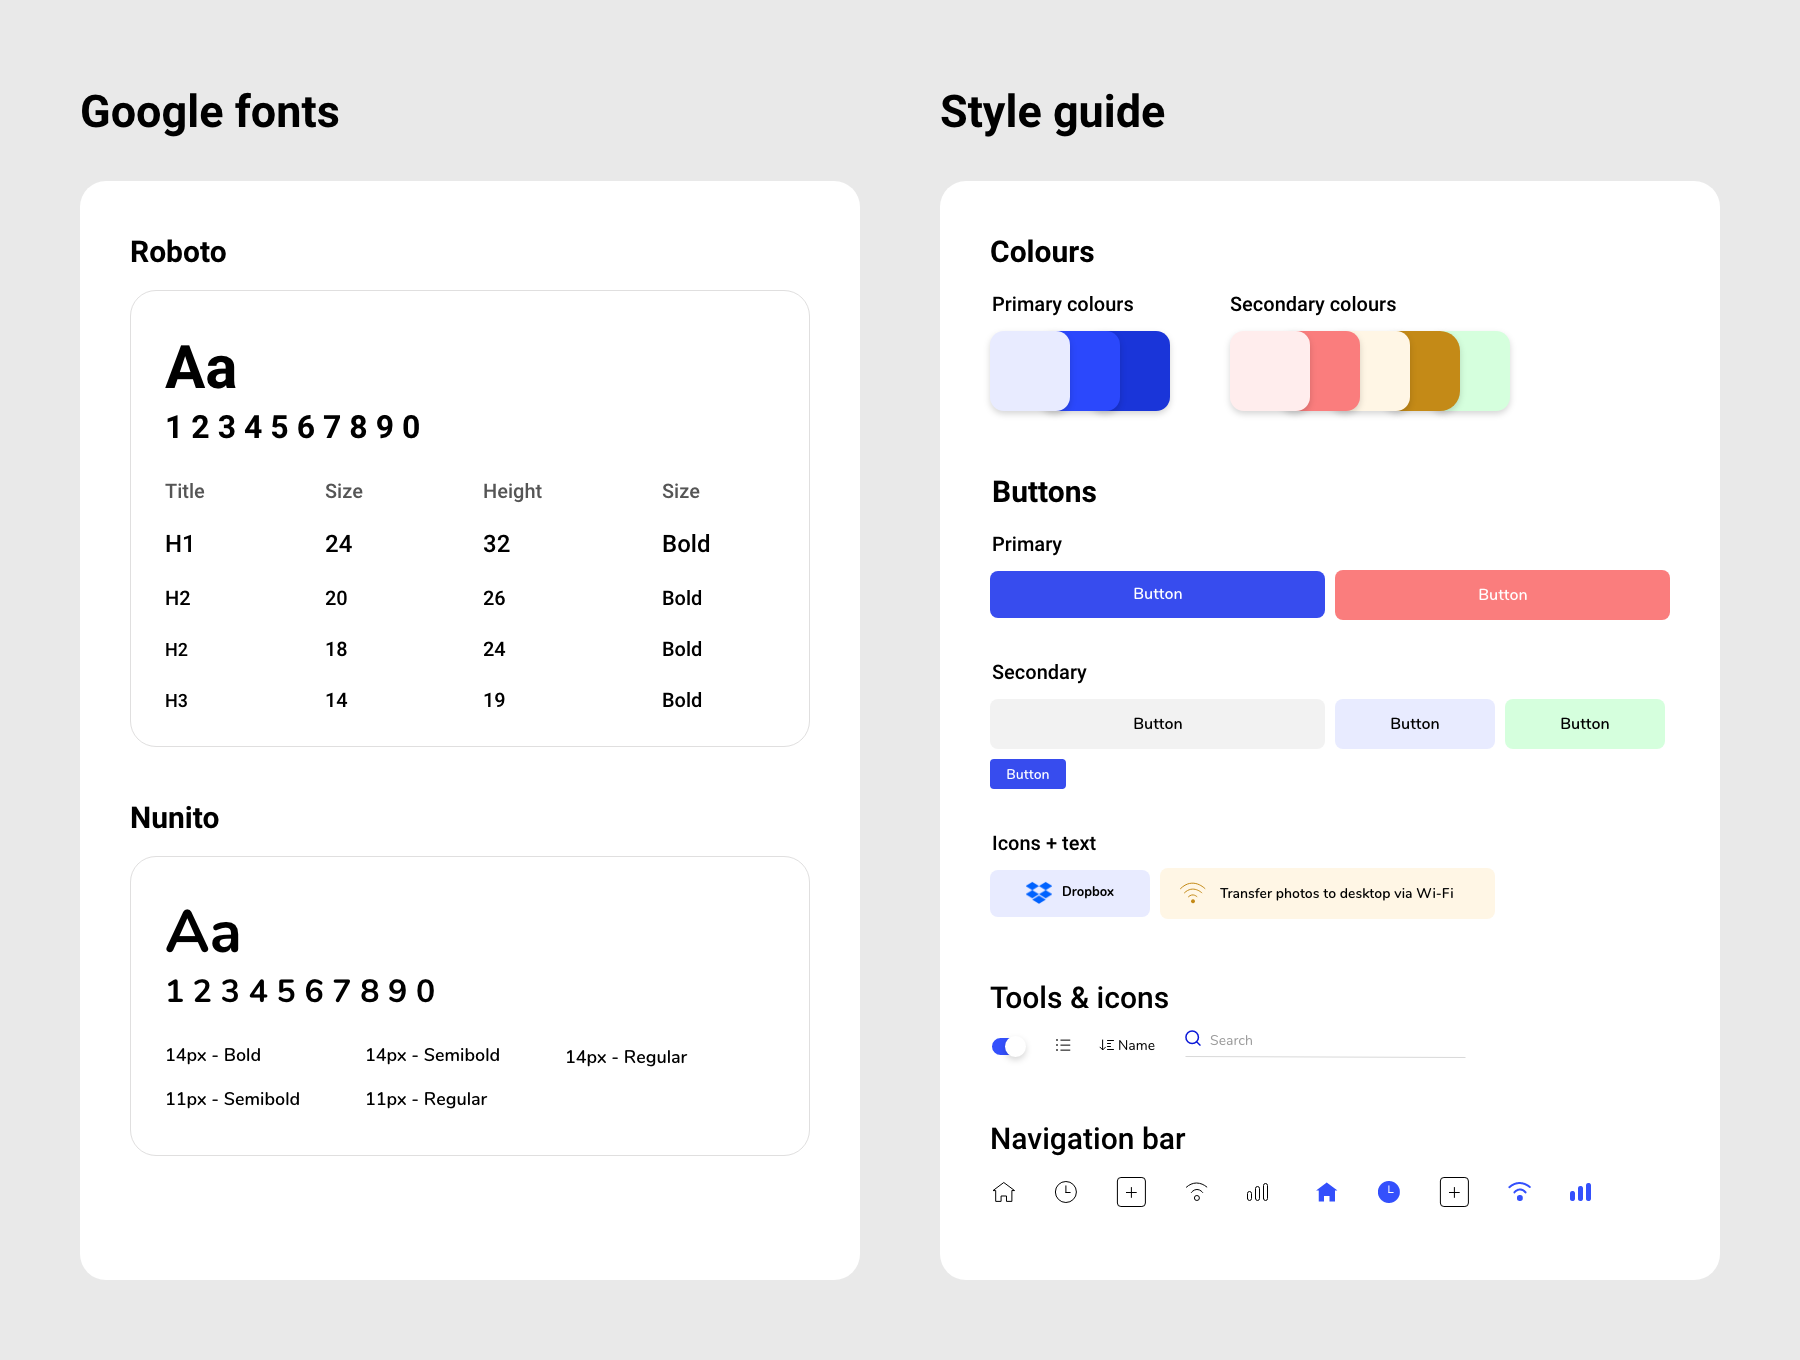This screenshot has width=1800, height=1360.
Task: Click the grey secondary Button
Action: point(1157,724)
